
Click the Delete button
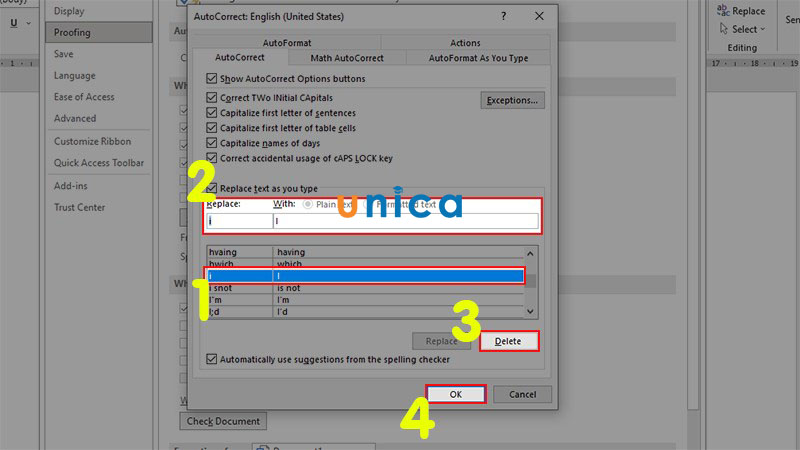(509, 341)
